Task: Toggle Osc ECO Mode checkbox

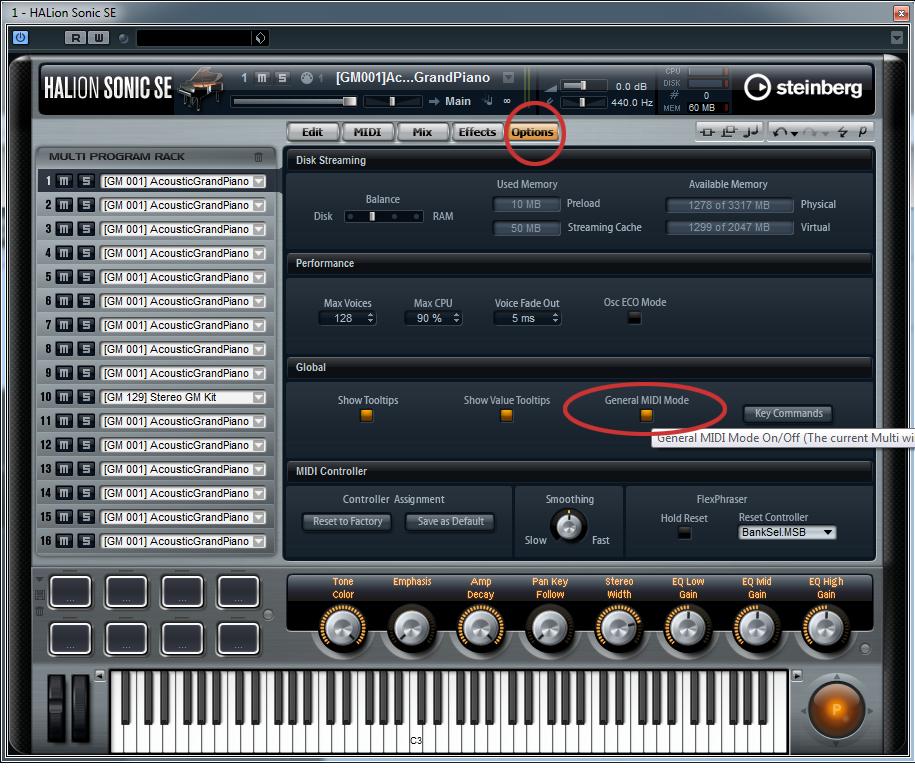Action: click(x=634, y=318)
